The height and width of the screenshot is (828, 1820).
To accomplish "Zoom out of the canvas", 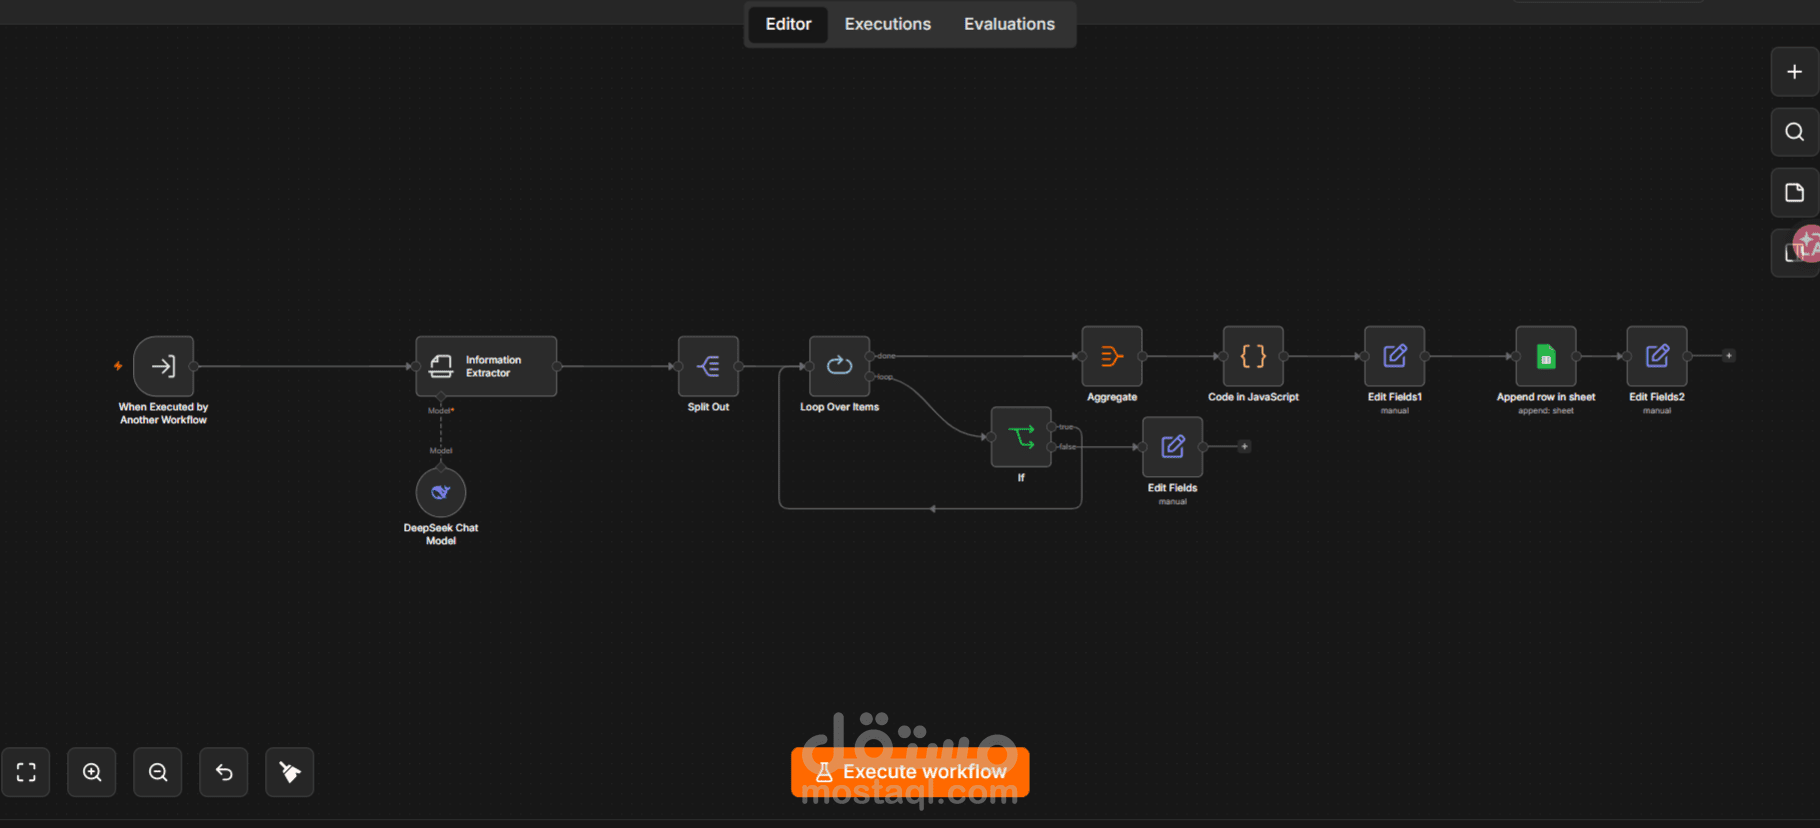I will (158, 772).
